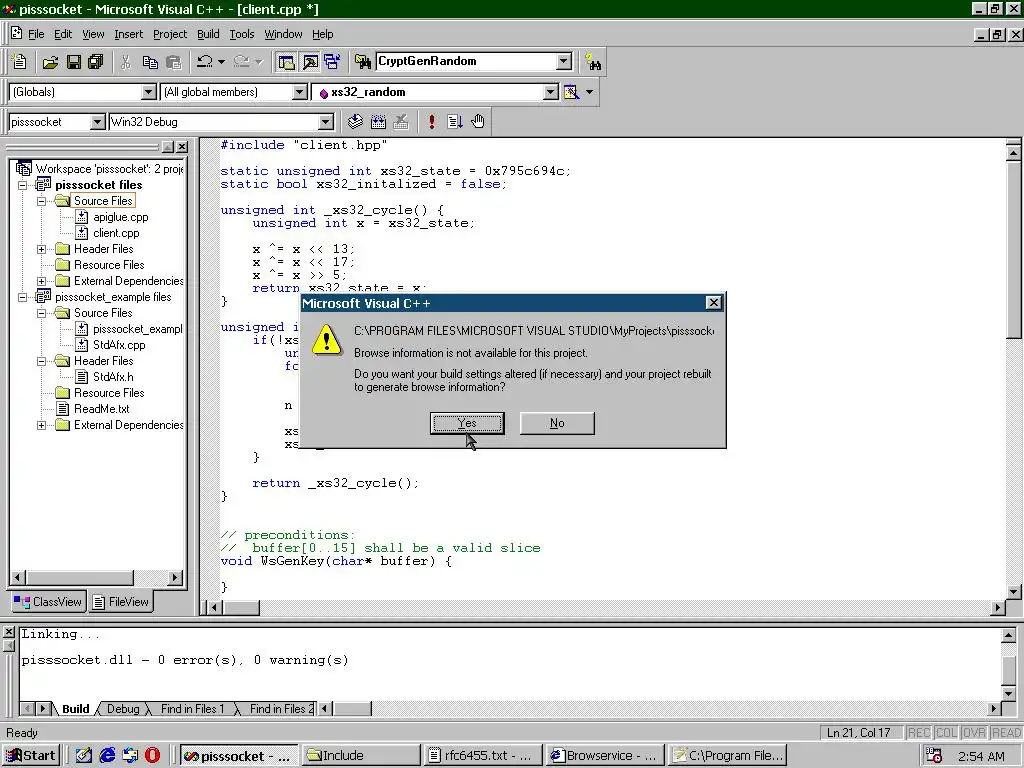The height and width of the screenshot is (768, 1024).
Task: Open the (All global members) filter dropdown
Action: pos(300,92)
